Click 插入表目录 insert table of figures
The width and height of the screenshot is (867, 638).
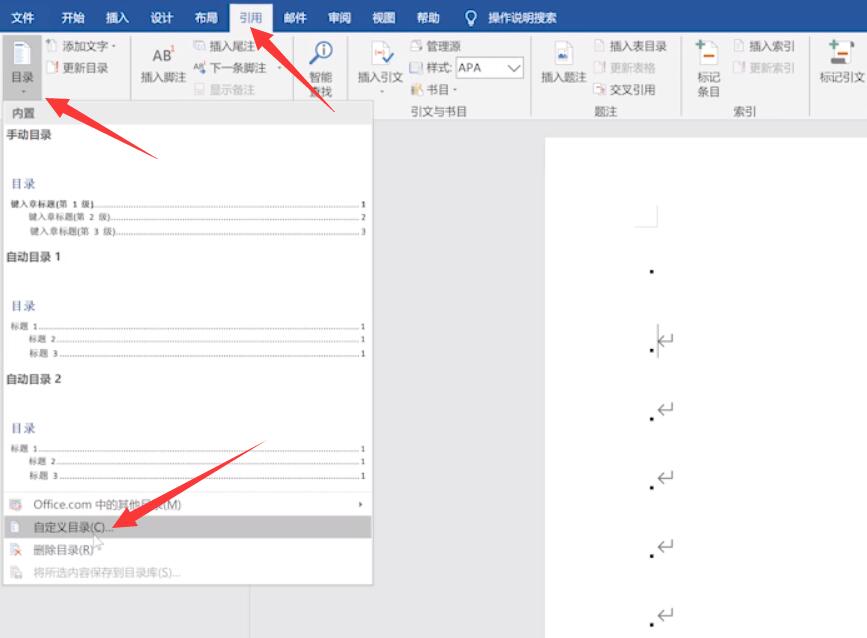click(631, 46)
